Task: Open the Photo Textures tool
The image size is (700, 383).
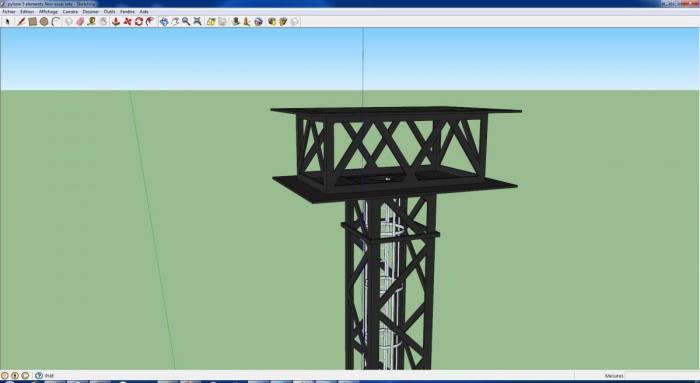Action: pos(247,21)
